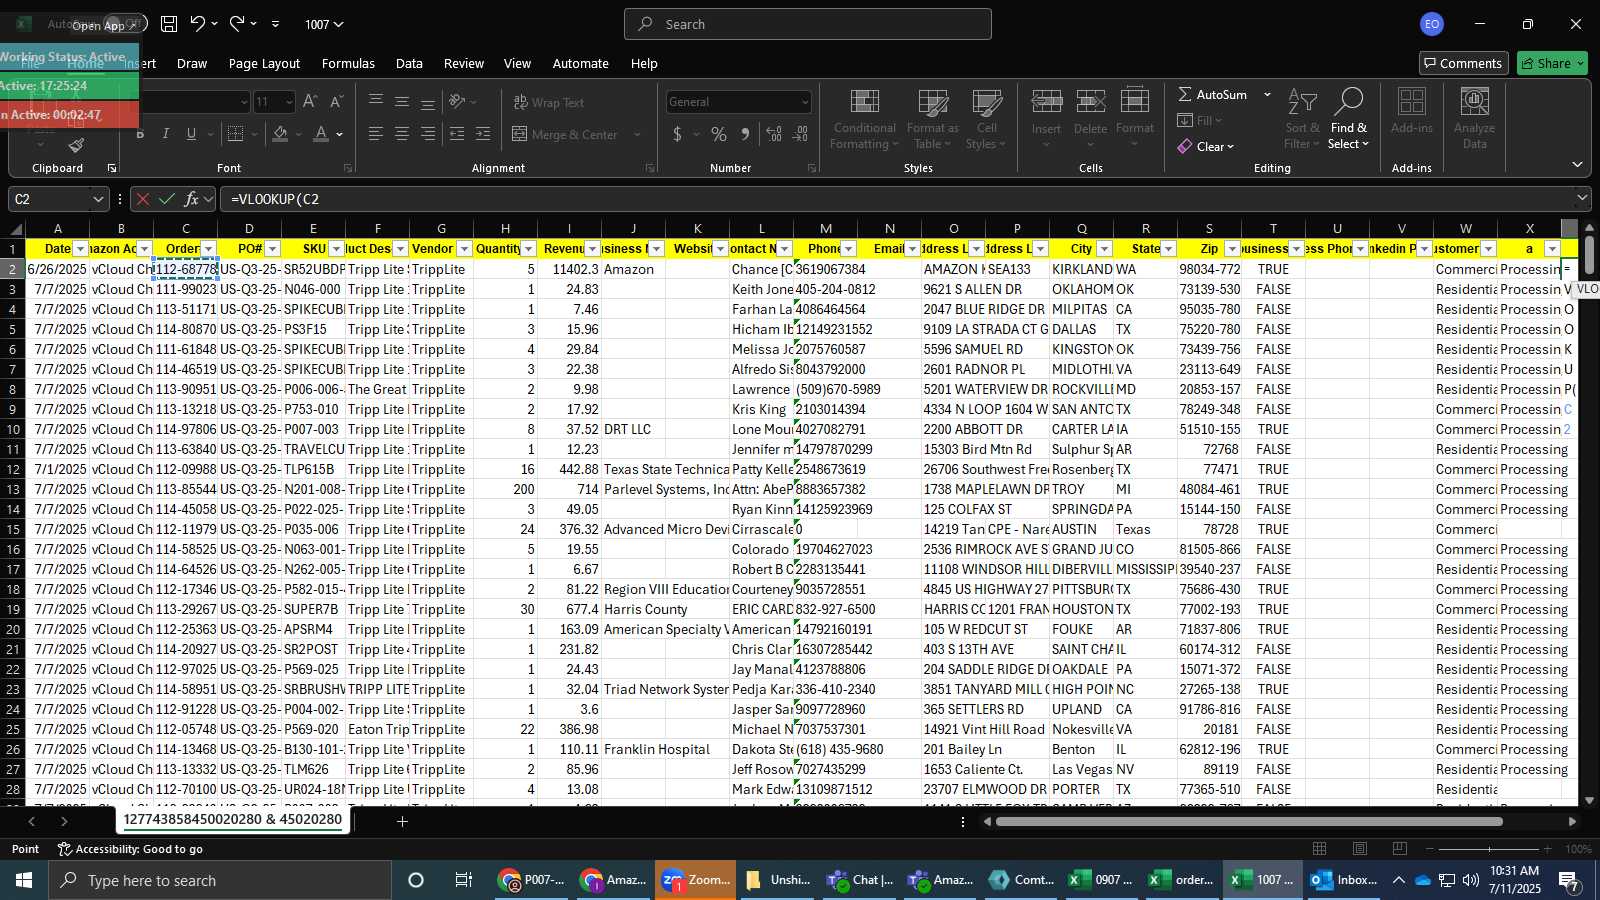Click the Undo arrow icon
Image resolution: width=1600 pixels, height=900 pixels.
coord(198,24)
